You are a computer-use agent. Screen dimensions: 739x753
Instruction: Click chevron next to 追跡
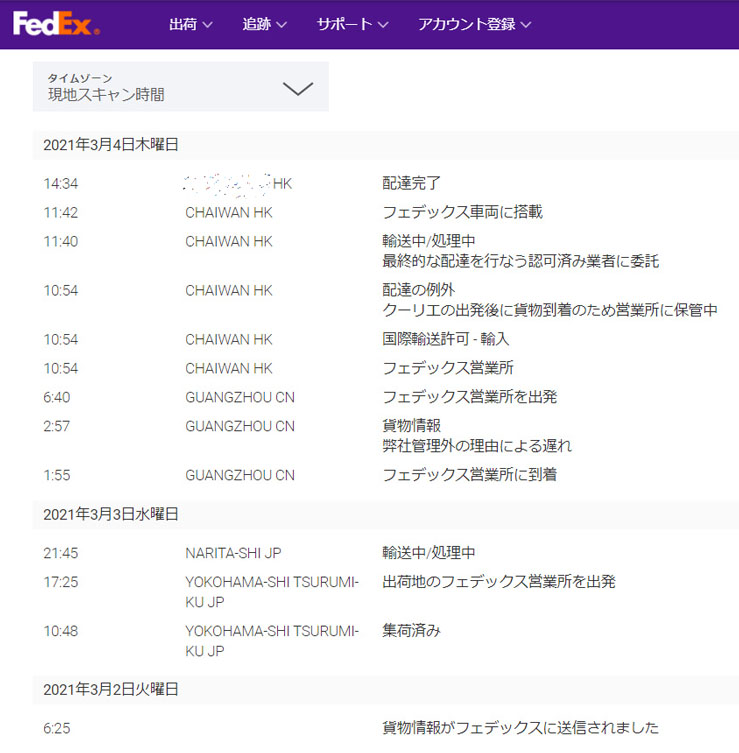point(282,25)
